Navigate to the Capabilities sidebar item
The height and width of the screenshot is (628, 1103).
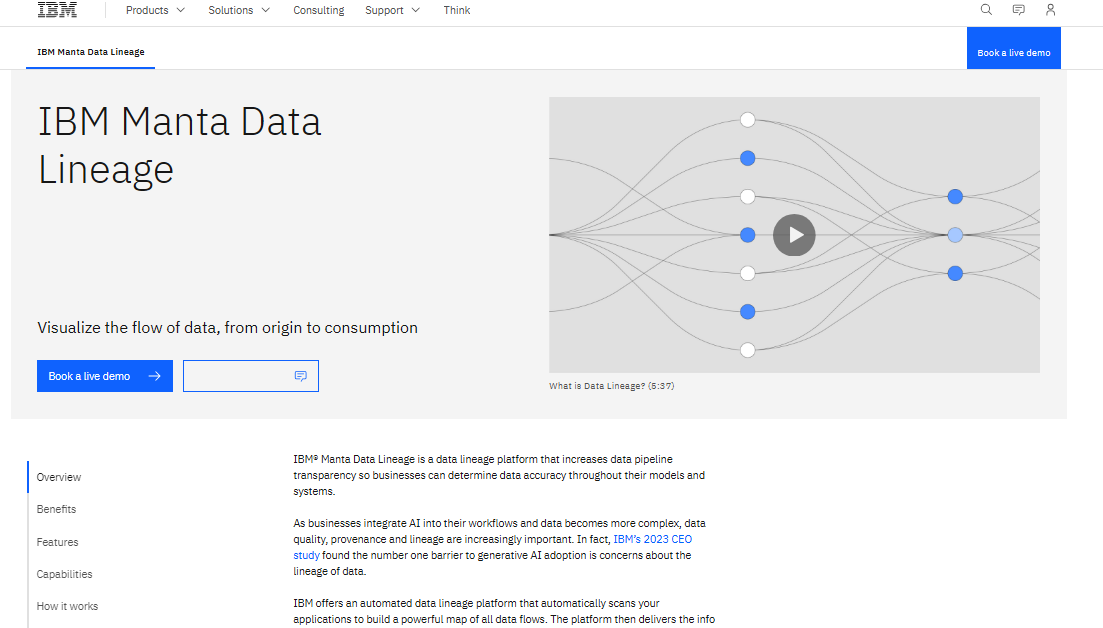pos(64,574)
